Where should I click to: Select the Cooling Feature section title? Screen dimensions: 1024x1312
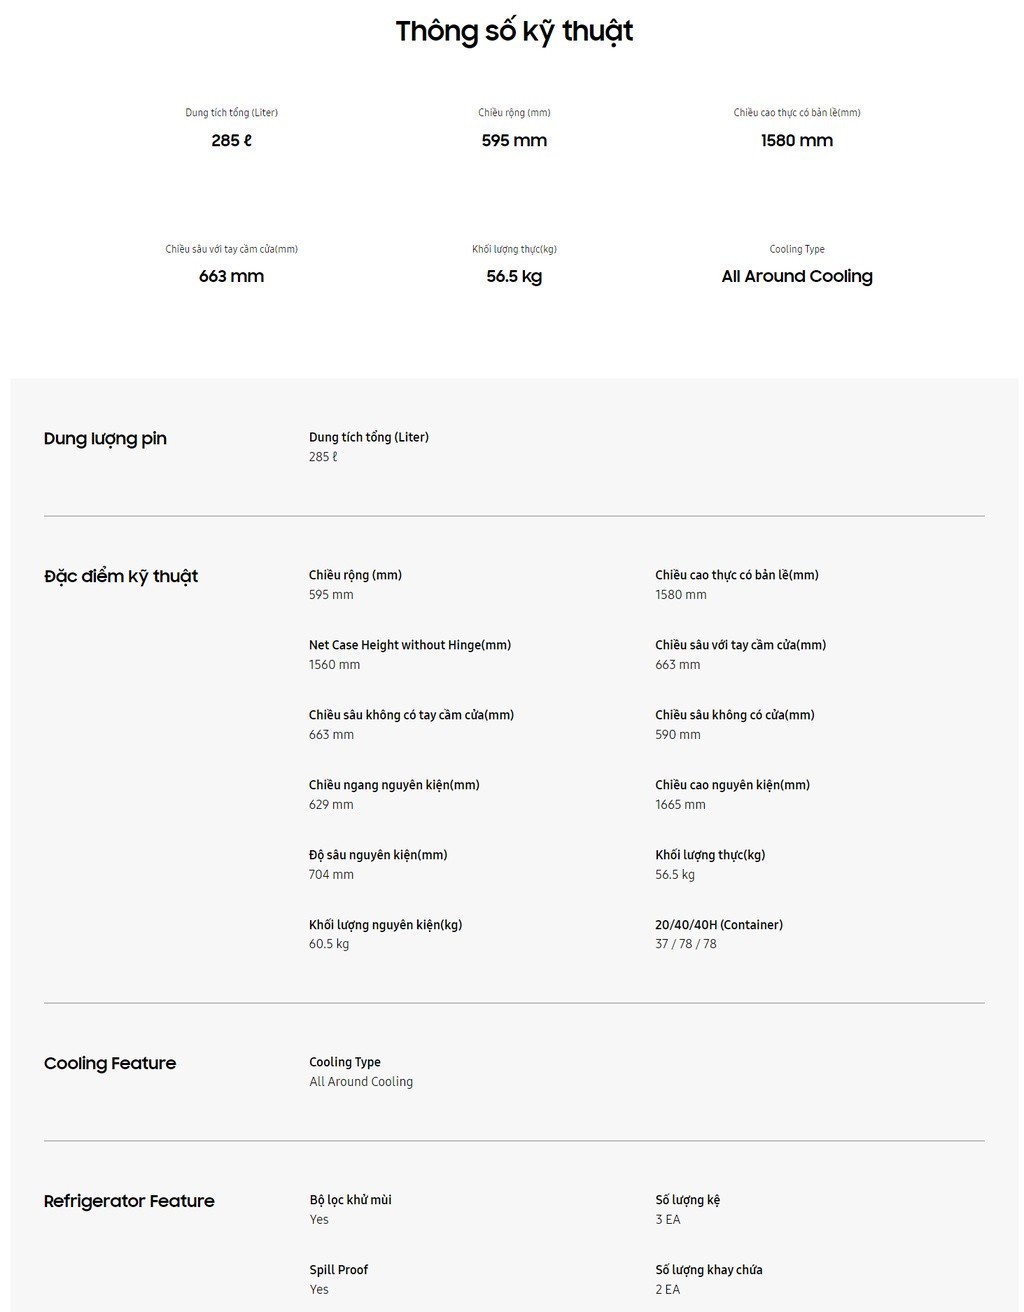110,1064
